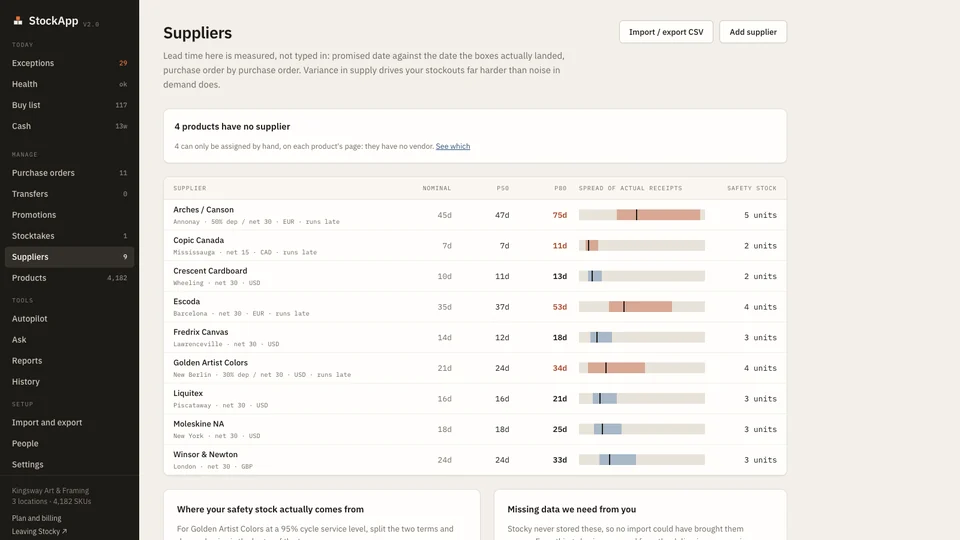The height and width of the screenshot is (540, 960).
Task: Click the P50 column header
Action: point(503,188)
